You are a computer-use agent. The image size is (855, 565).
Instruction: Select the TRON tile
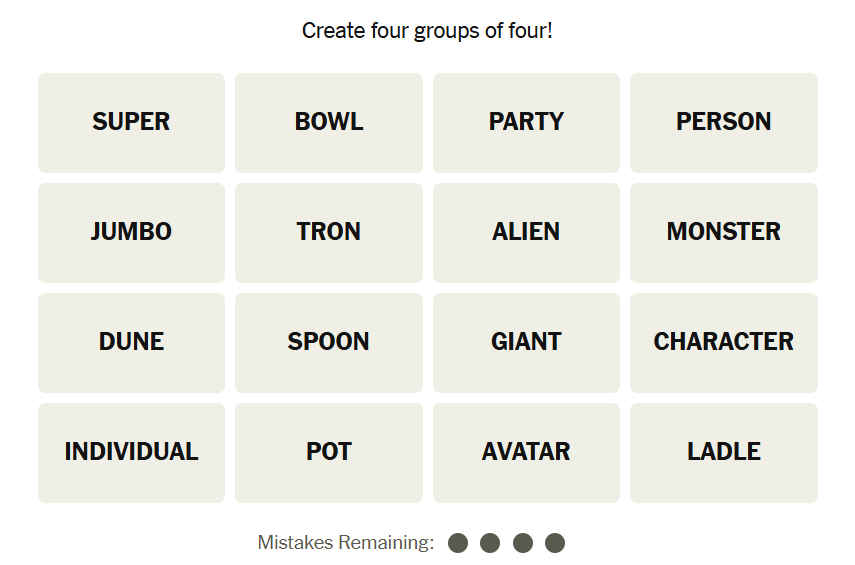[328, 232]
